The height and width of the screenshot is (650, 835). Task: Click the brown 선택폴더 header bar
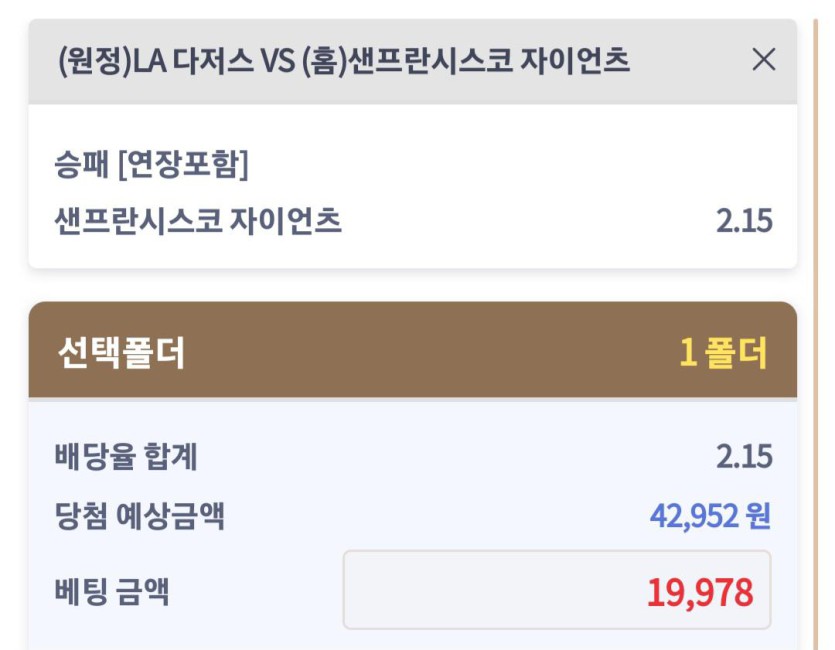pyautogui.click(x=413, y=350)
